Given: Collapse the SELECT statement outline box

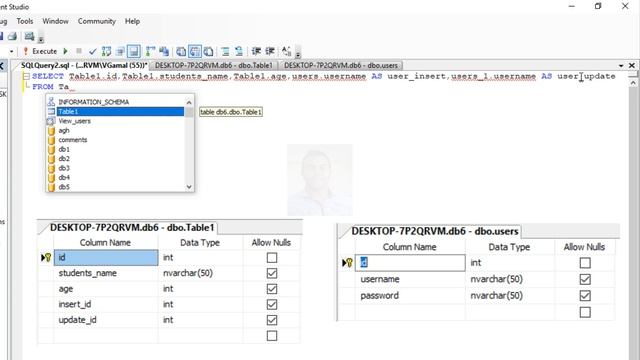Looking at the screenshot, I should pyautogui.click(x=27, y=76).
